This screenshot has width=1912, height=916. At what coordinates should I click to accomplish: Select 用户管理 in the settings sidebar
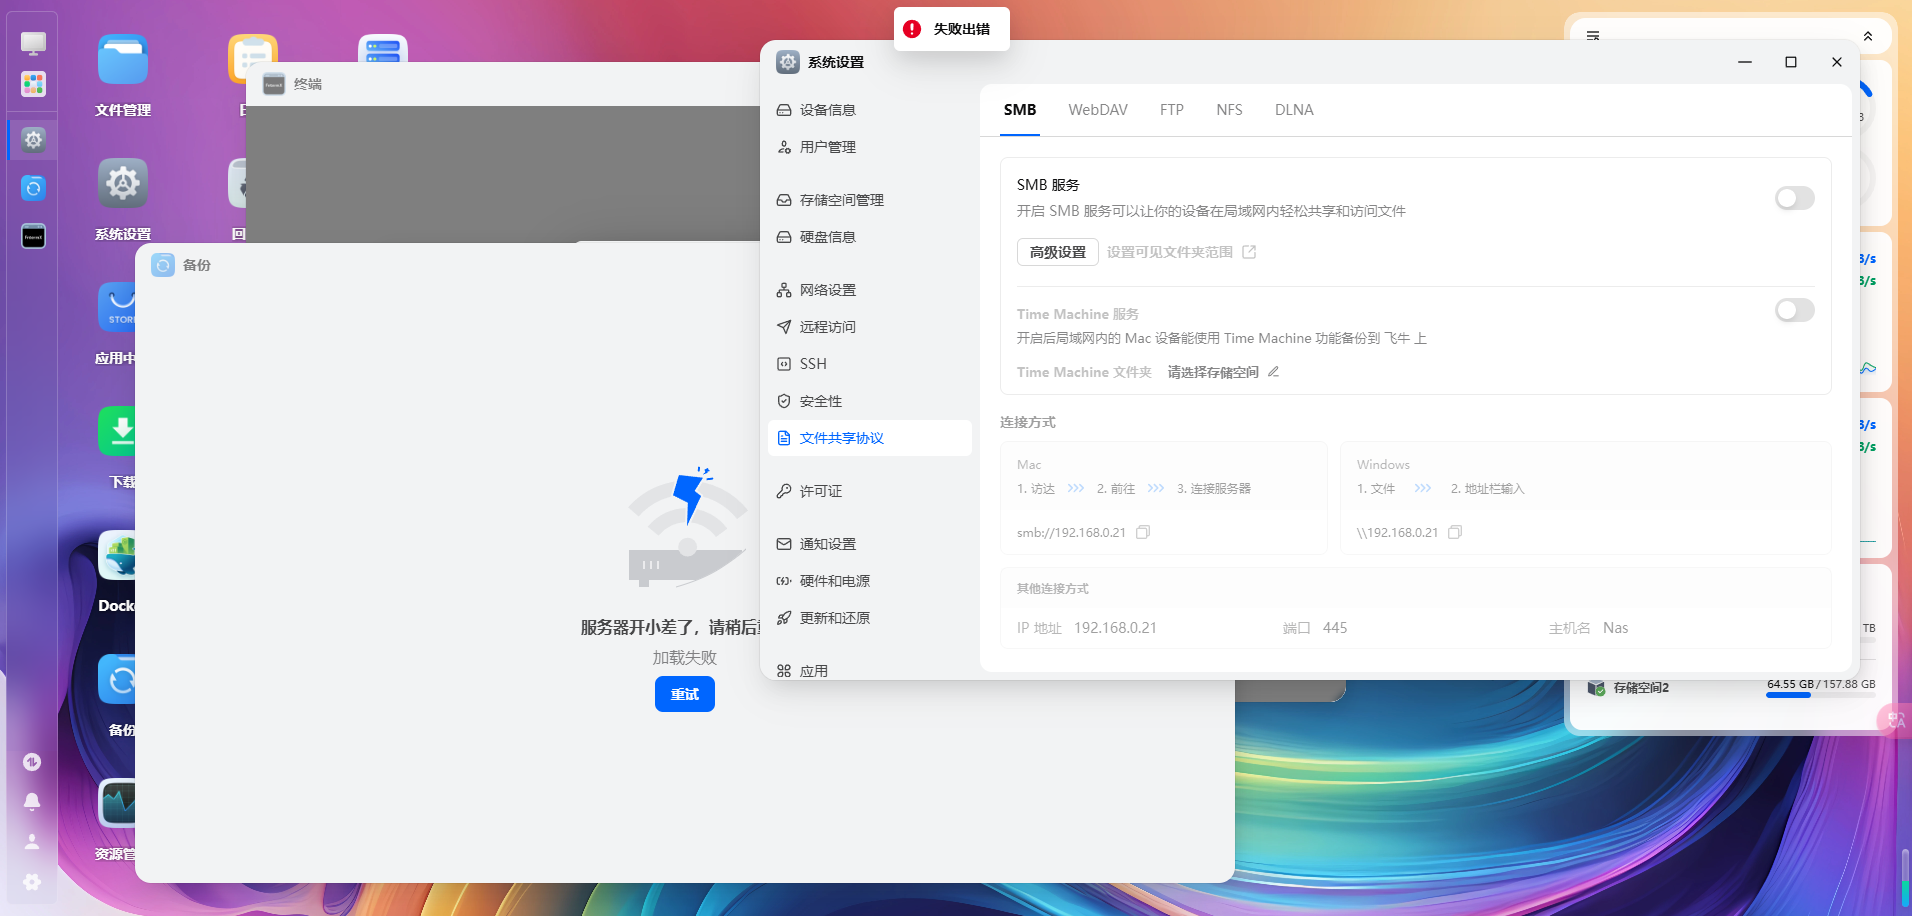coord(870,147)
